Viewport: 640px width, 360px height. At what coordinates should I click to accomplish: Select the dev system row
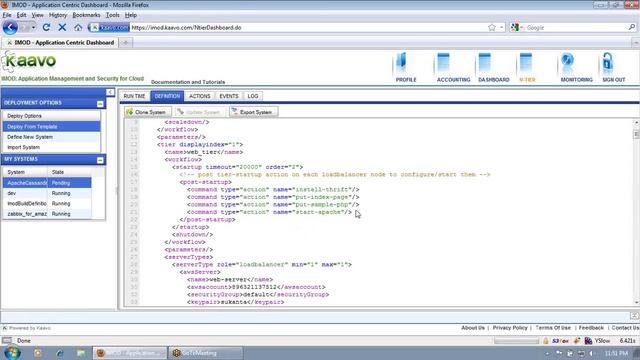point(47,193)
